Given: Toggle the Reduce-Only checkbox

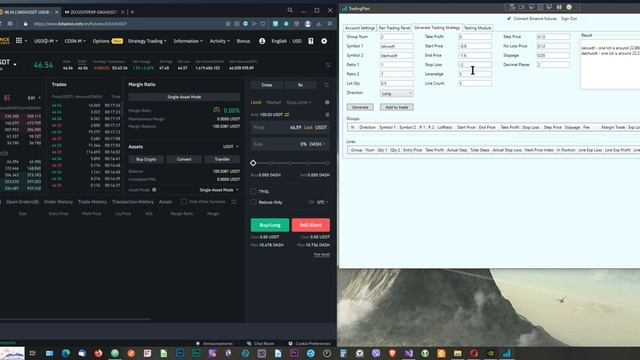Looking at the screenshot, I should tap(254, 202).
